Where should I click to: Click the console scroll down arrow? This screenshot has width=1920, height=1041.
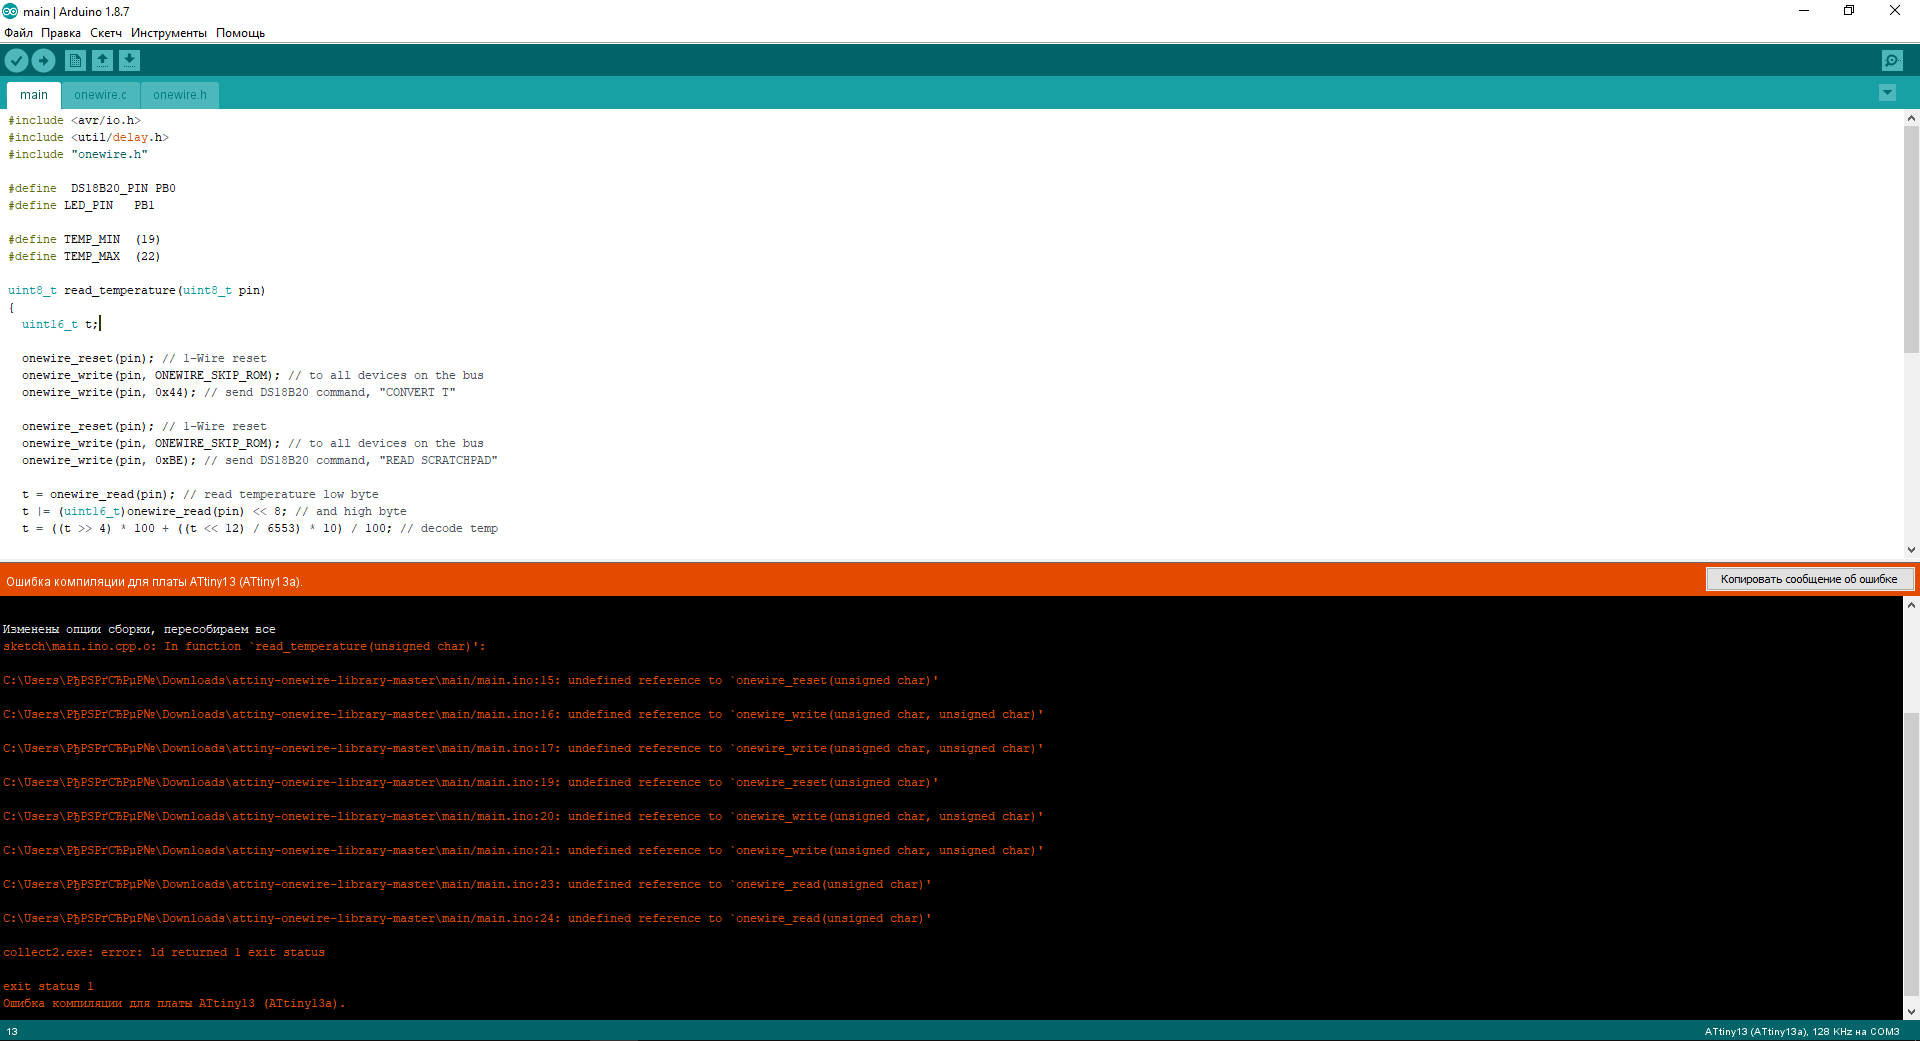1911,1011
